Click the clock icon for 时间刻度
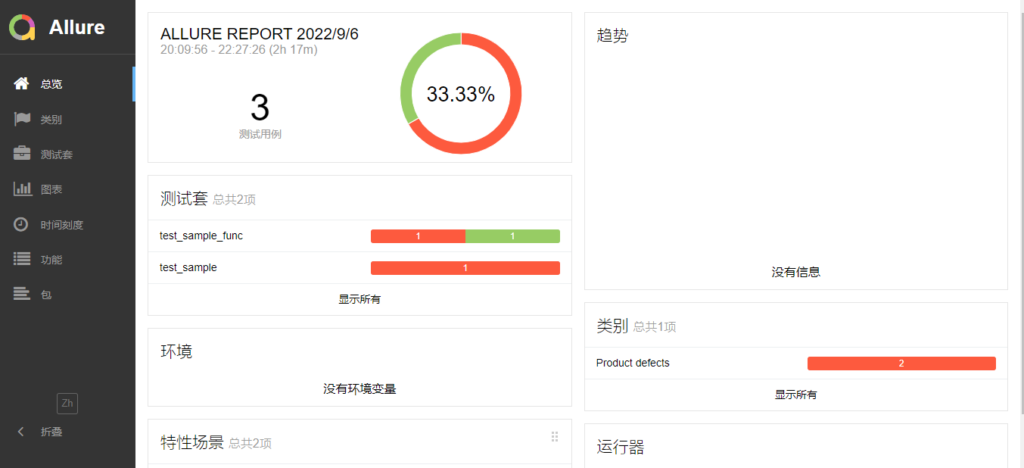The image size is (1024, 468). (21, 224)
